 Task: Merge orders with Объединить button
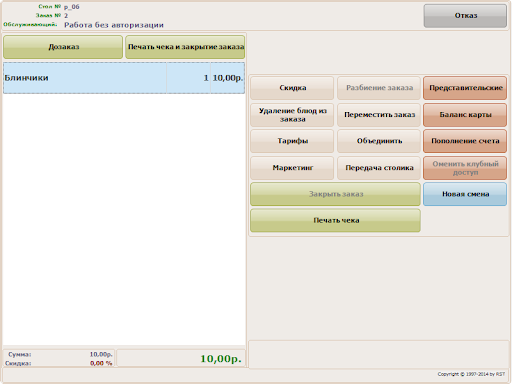pyautogui.click(x=379, y=141)
